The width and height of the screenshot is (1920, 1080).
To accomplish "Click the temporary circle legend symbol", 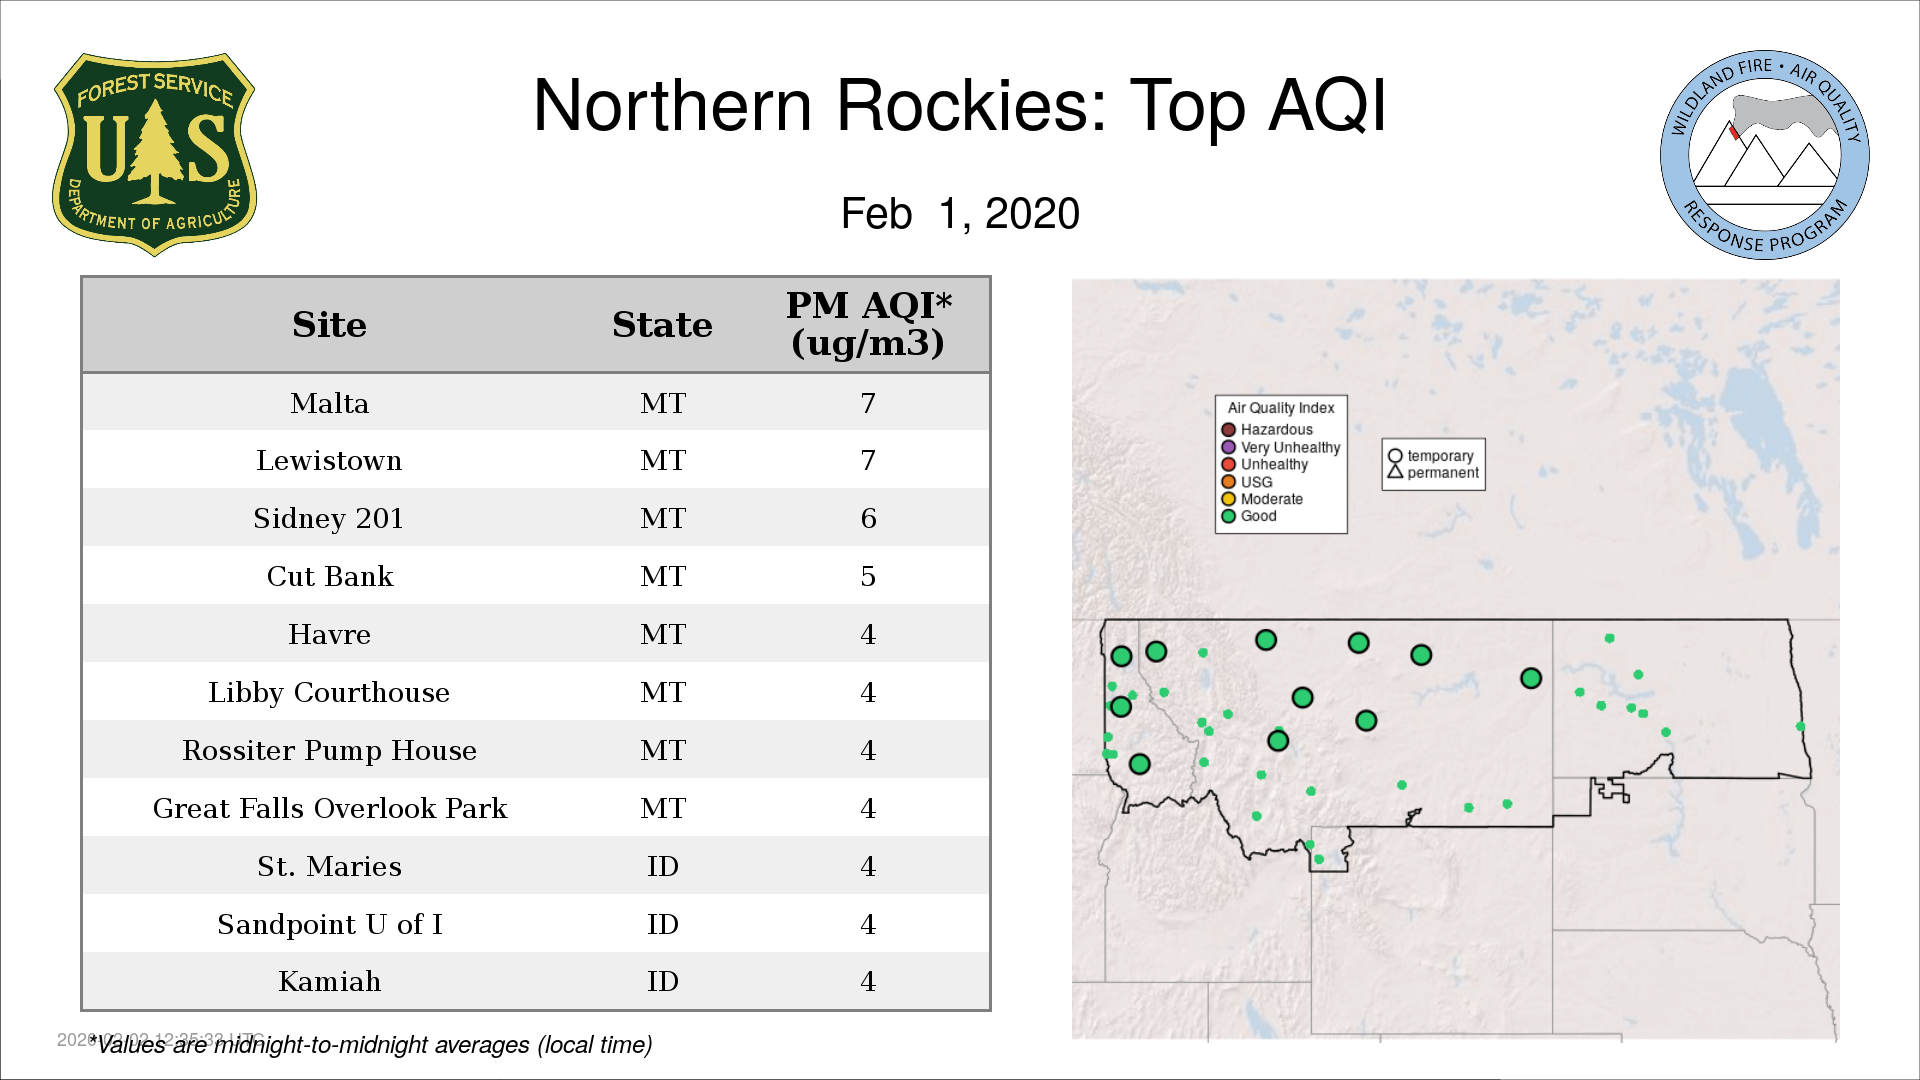I will point(1395,456).
